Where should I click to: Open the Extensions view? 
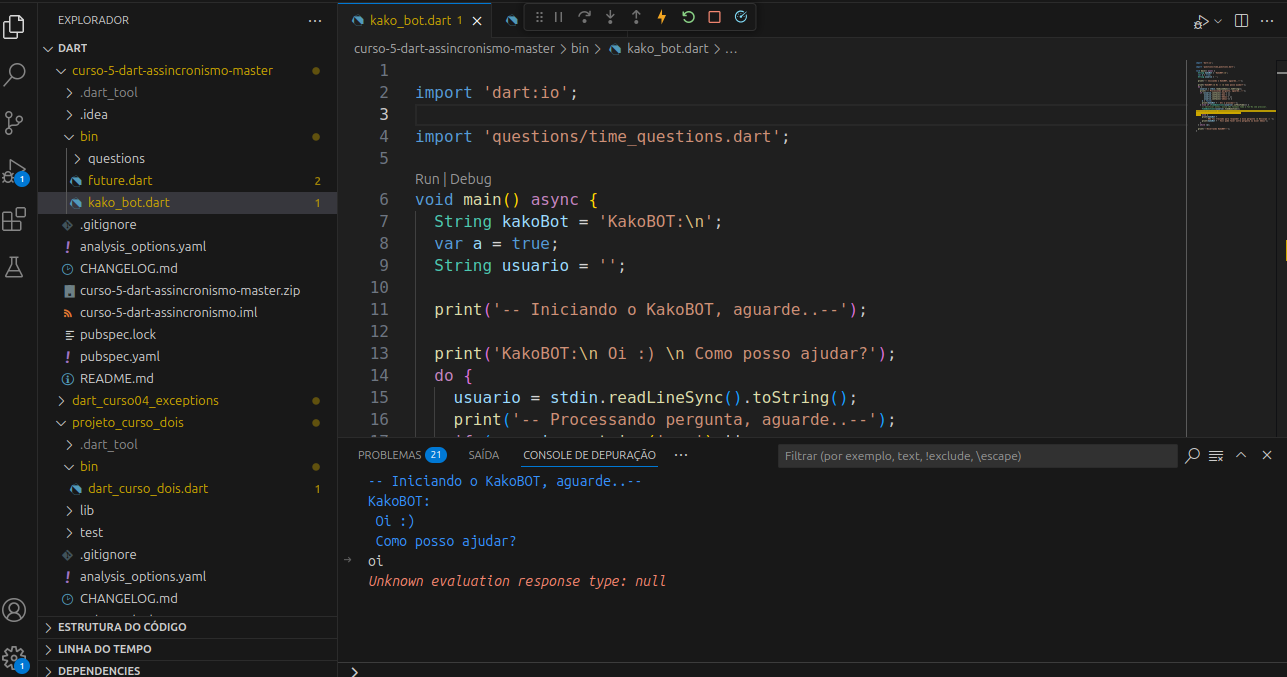14,219
